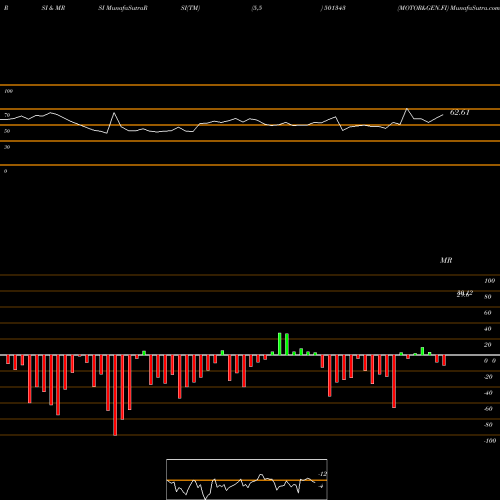Click the -12 value label in mini chart
The width and height of the screenshot is (500, 500).
pos(323,474)
